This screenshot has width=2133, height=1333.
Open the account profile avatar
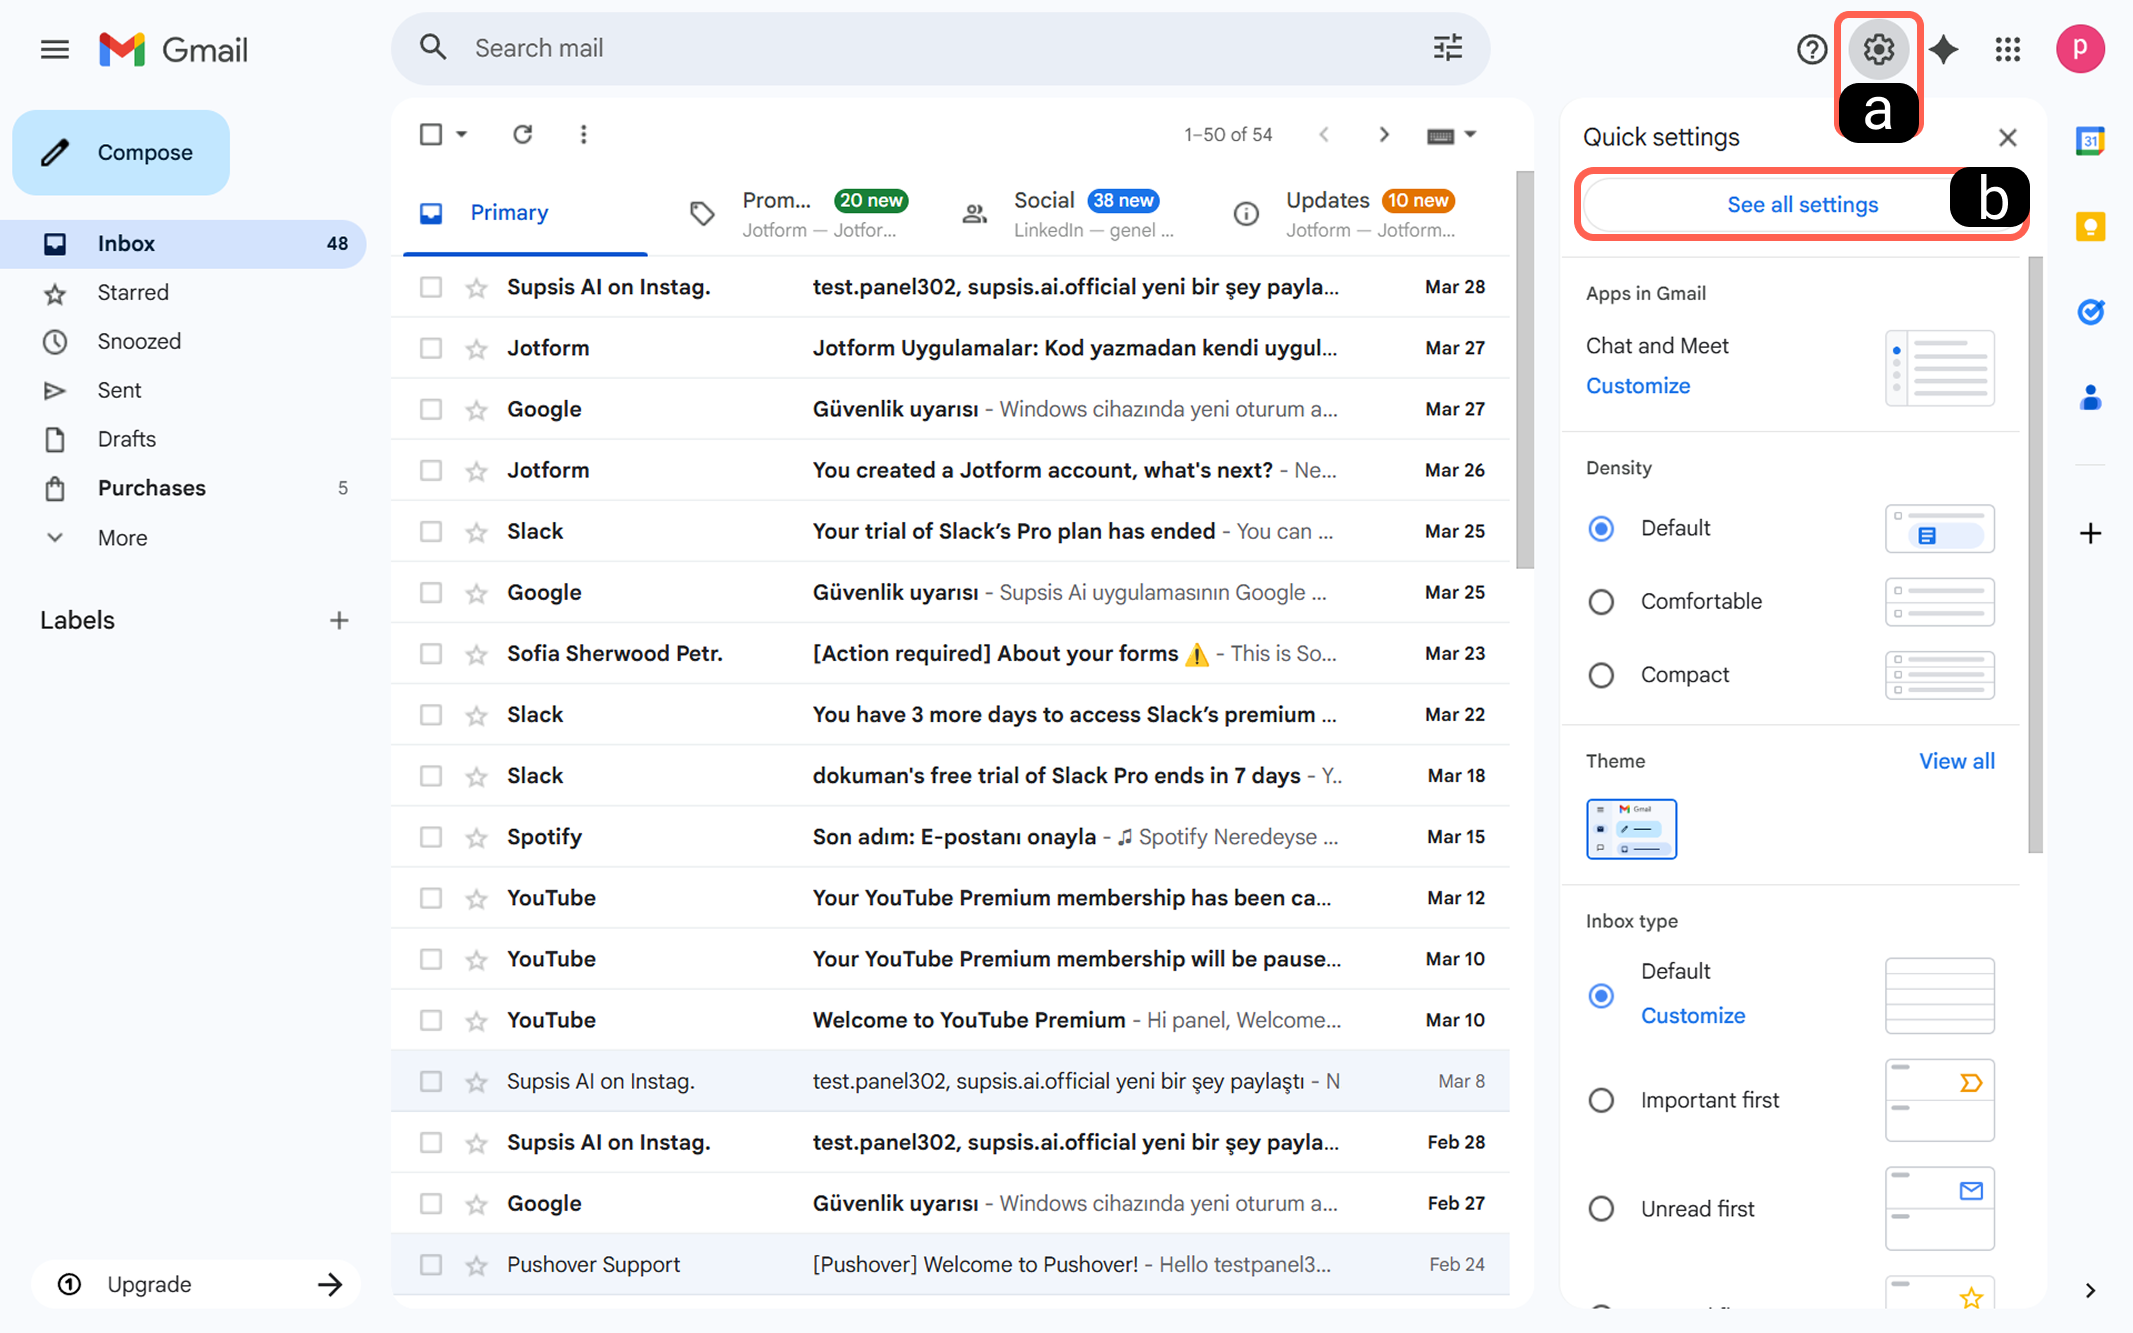pos(2080,49)
